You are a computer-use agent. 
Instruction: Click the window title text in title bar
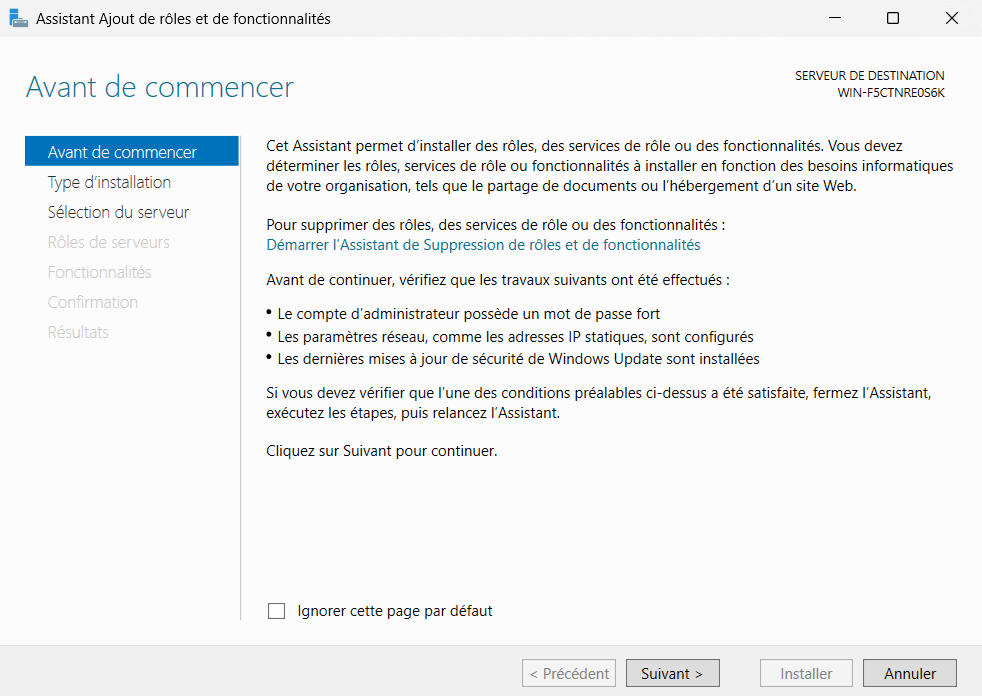click(183, 19)
